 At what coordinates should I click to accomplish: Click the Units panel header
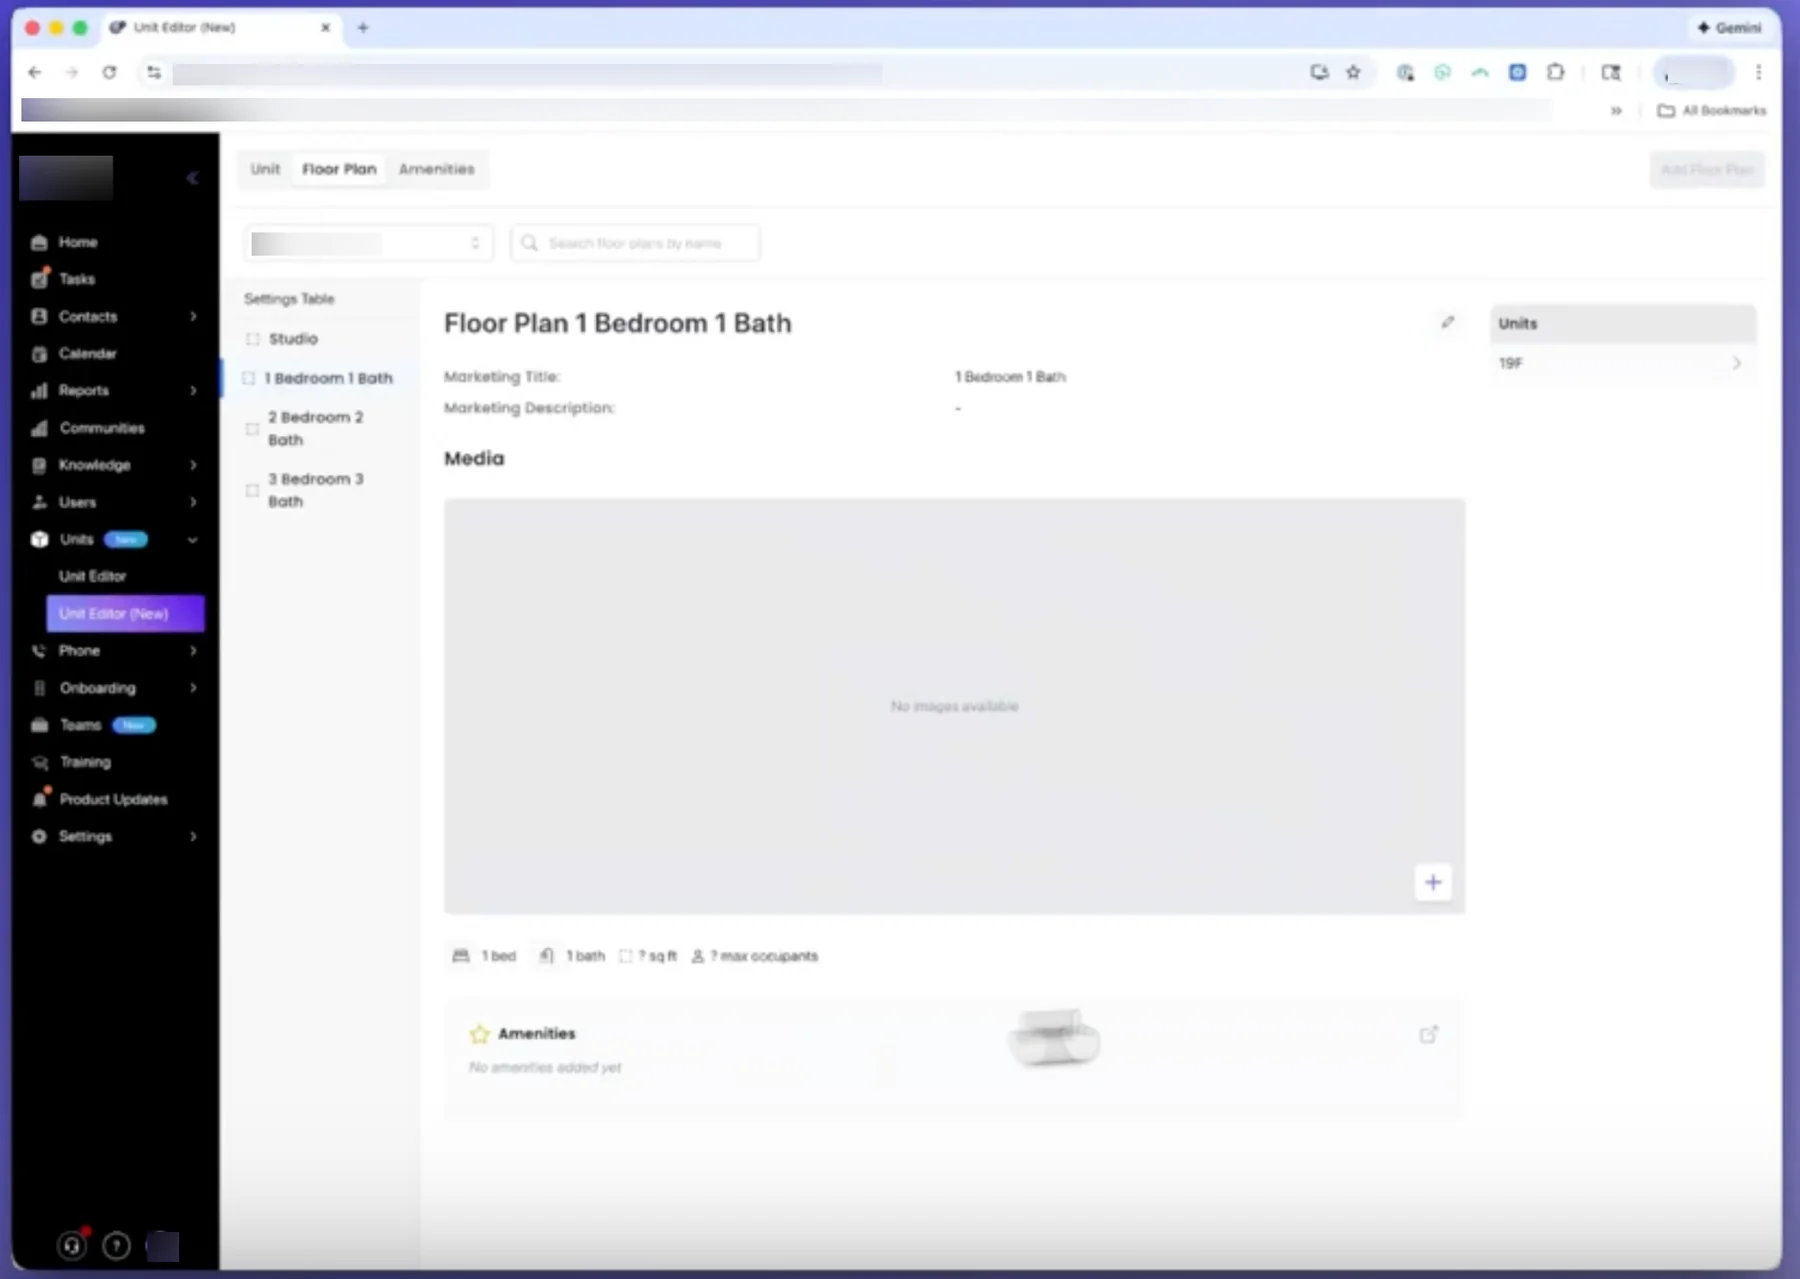coord(1622,324)
